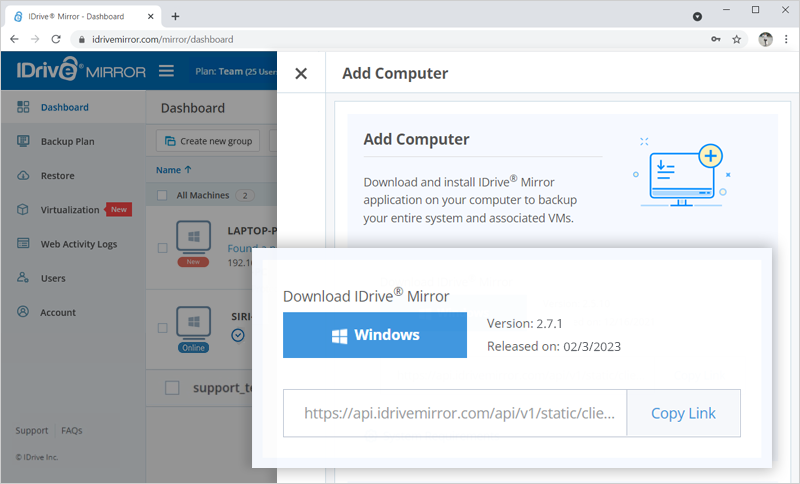
Task: Click the Online status badge
Action: point(193,348)
